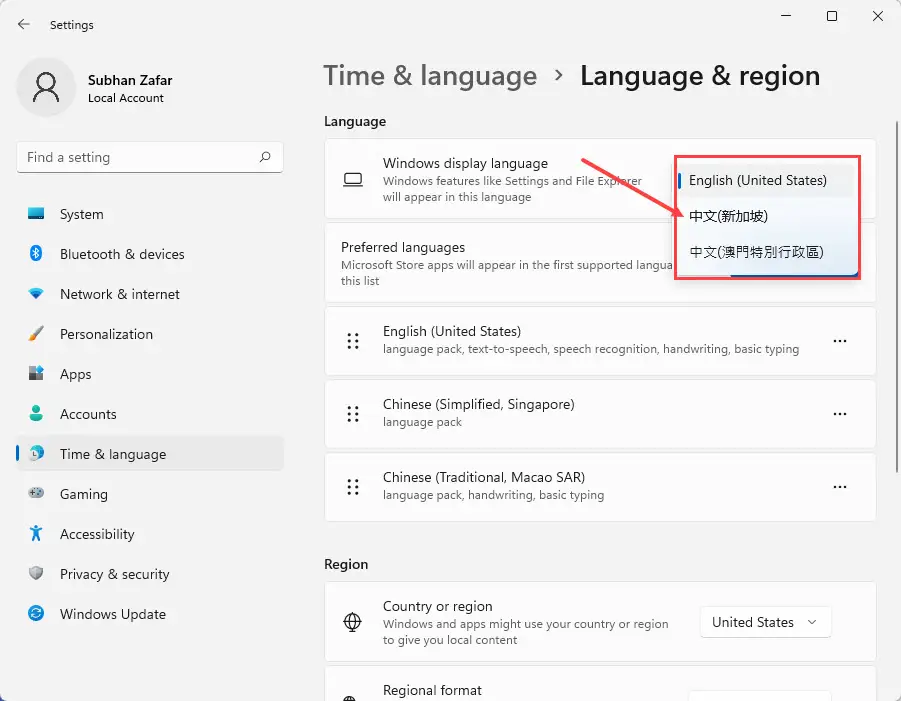
Task: Minimize the Settings window
Action: pyautogui.click(x=786, y=16)
